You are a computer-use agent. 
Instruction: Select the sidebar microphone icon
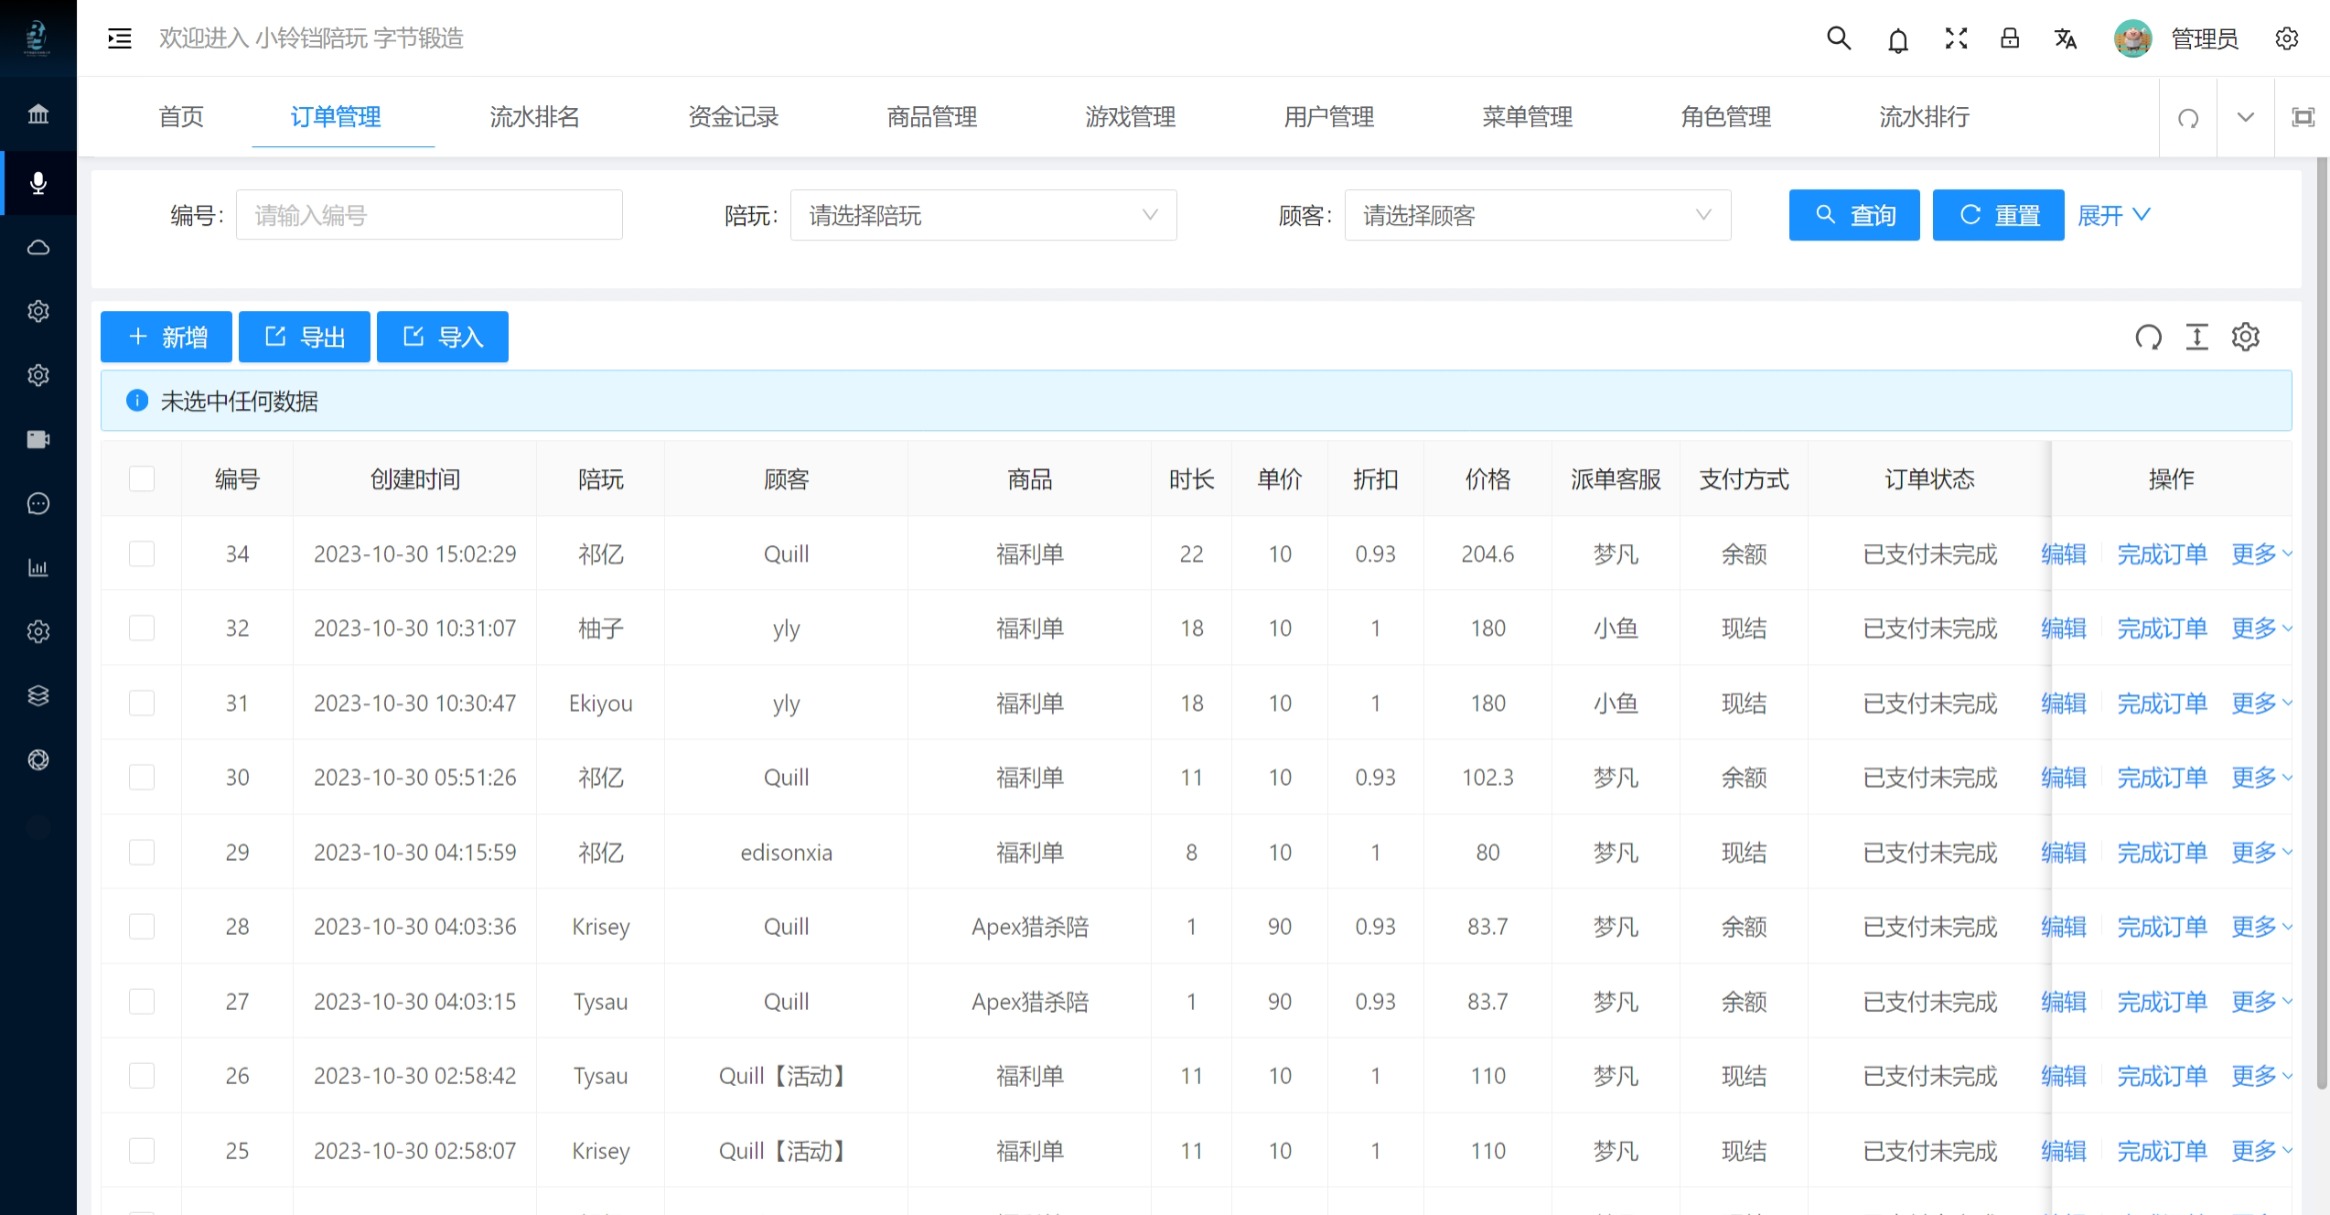[38, 183]
